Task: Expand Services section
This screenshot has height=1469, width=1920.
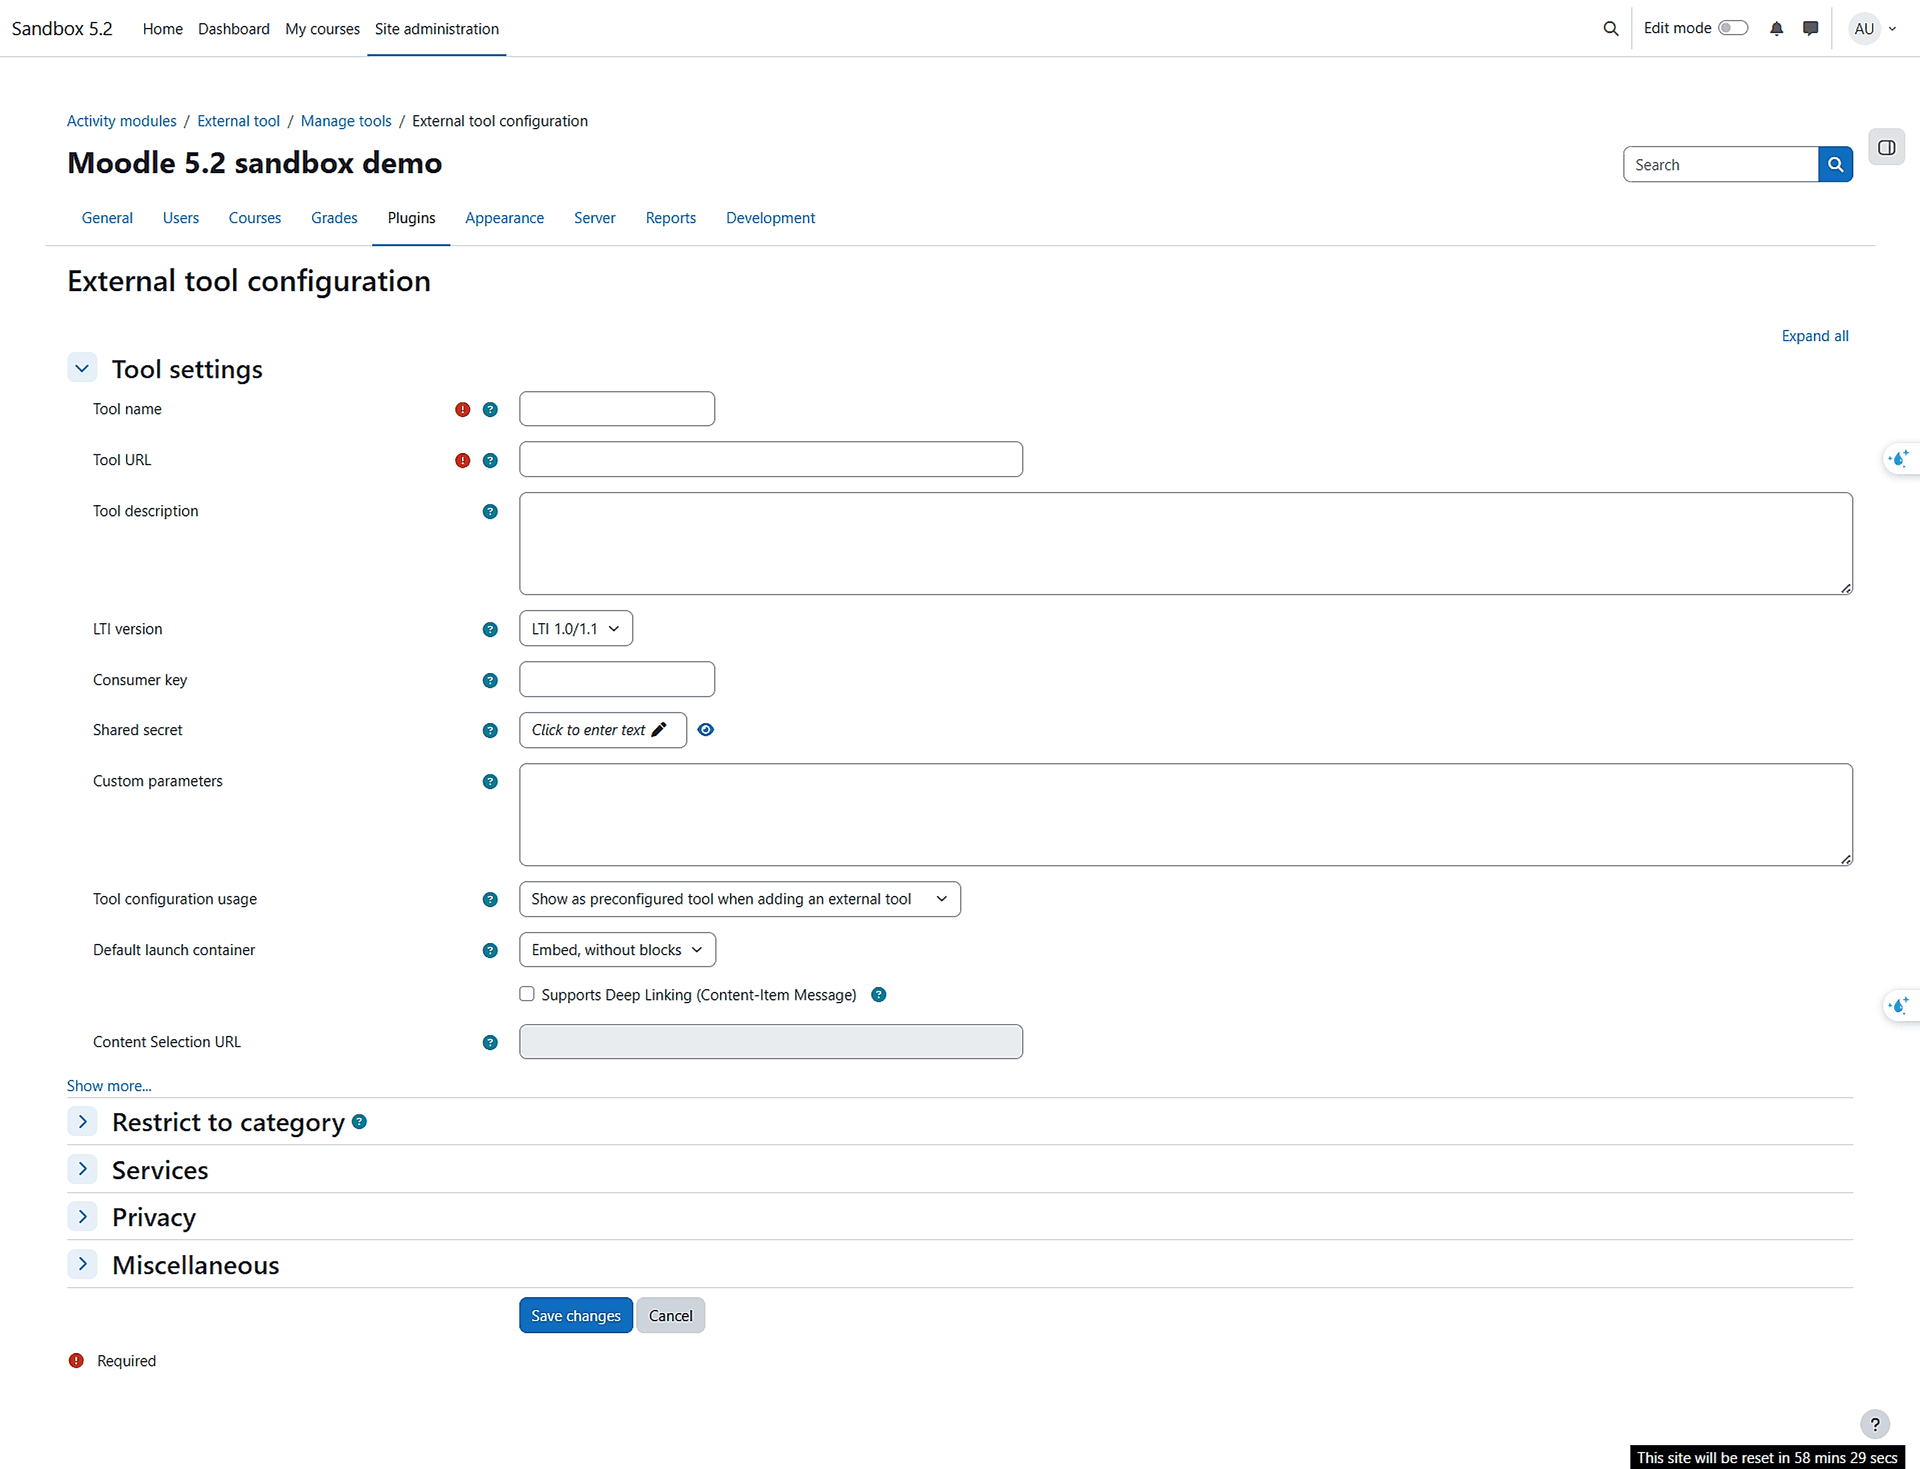Action: point(82,1169)
